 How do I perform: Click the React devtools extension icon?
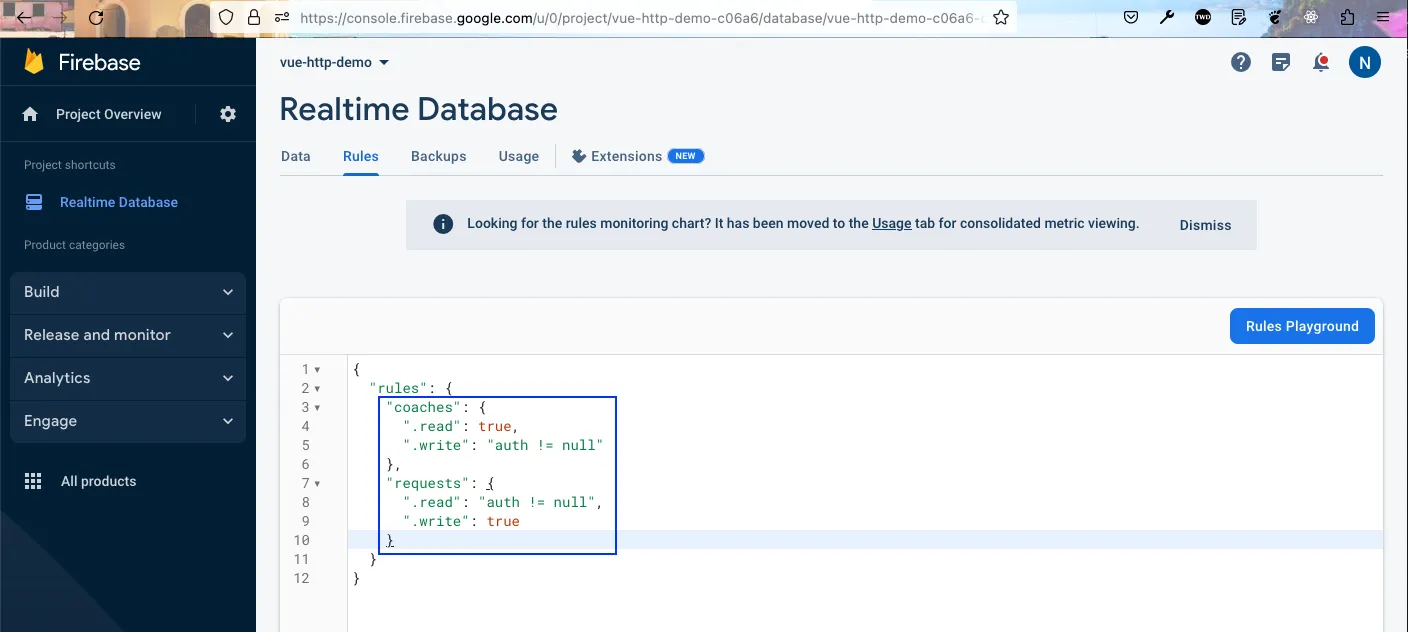[x=1311, y=18]
